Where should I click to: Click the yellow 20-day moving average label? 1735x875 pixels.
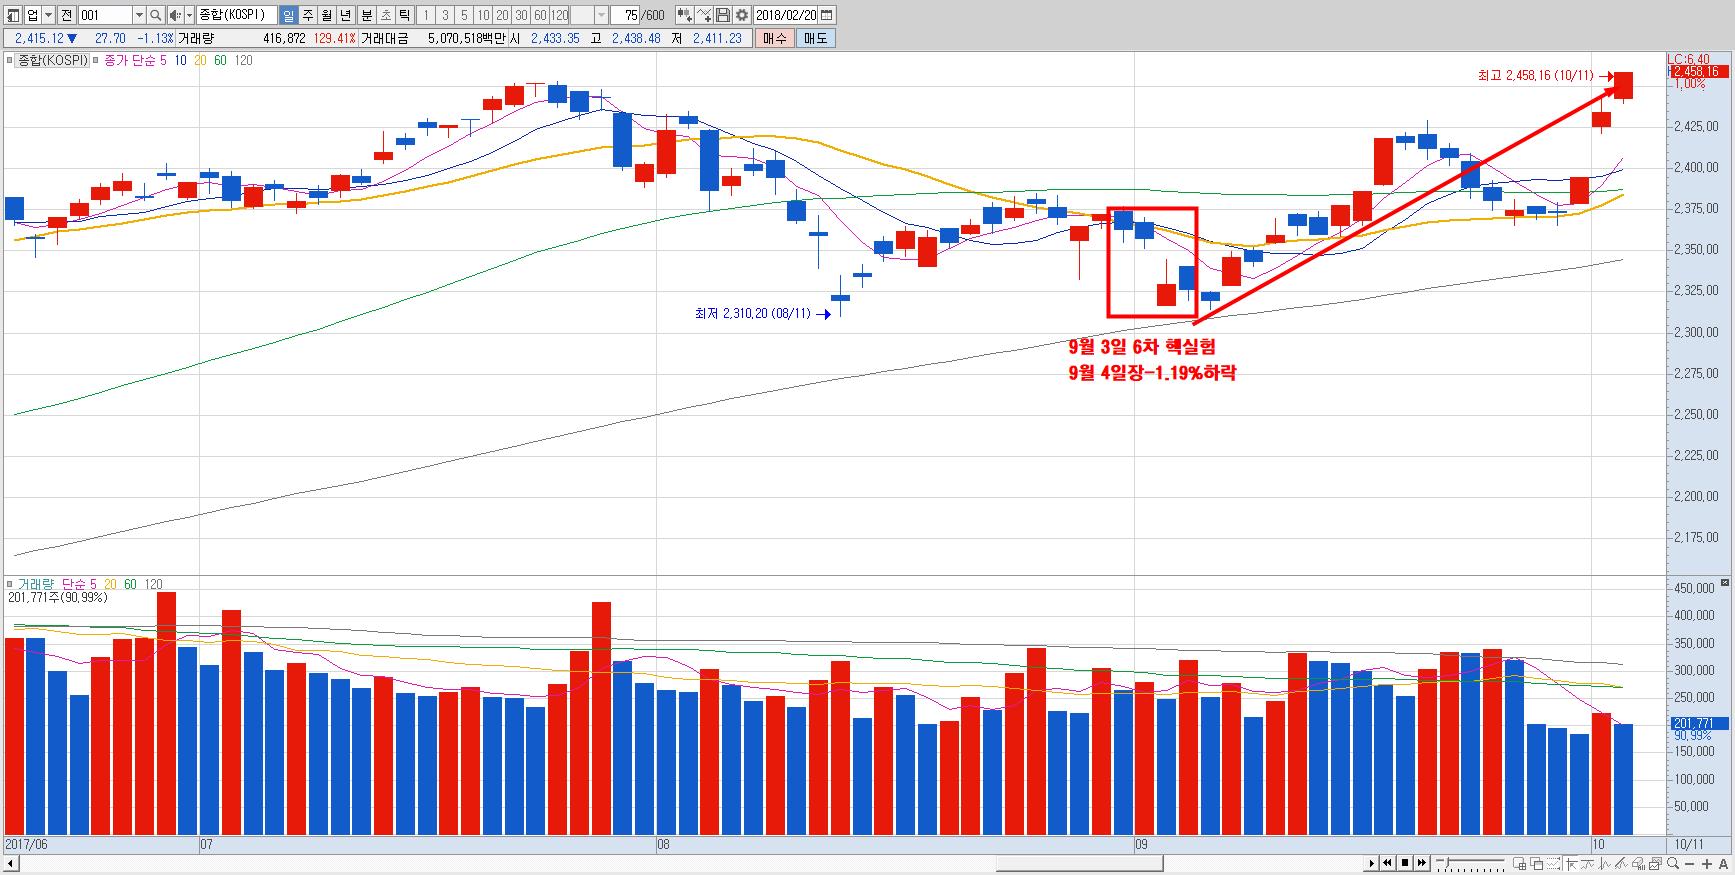coord(200,60)
